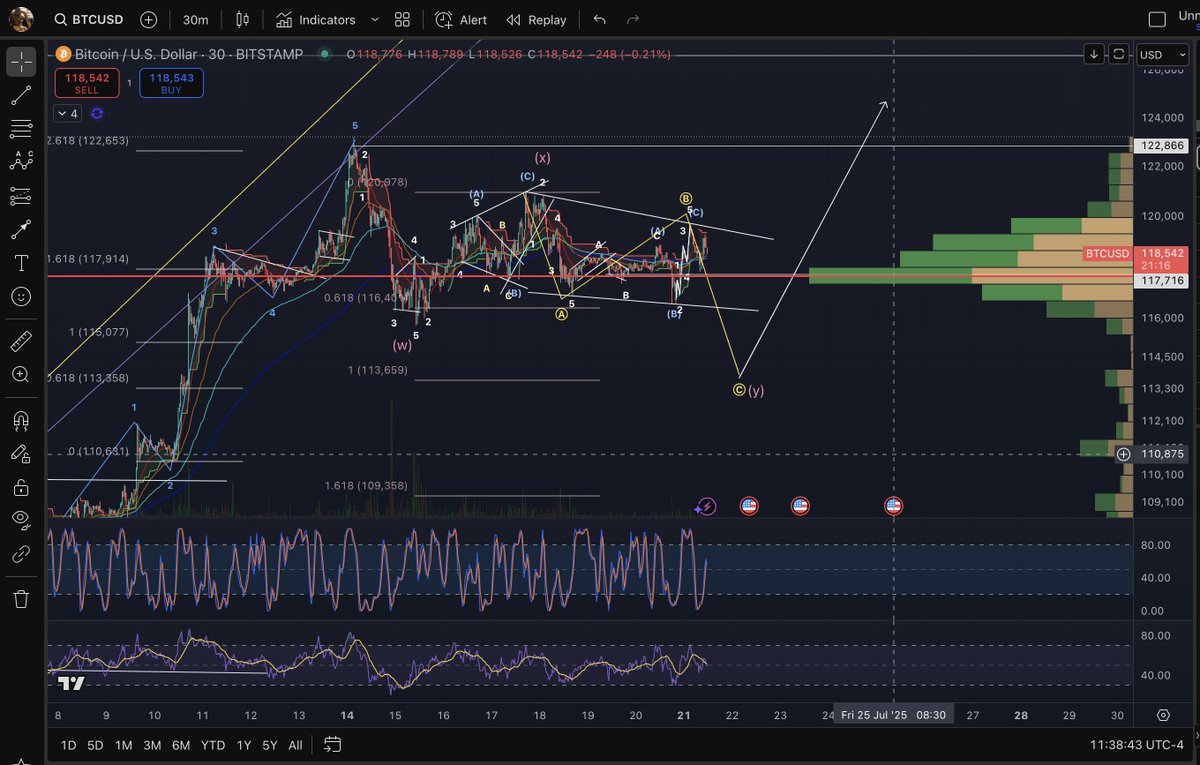Open the 30m interval selector
1200x765 pixels.
196,19
